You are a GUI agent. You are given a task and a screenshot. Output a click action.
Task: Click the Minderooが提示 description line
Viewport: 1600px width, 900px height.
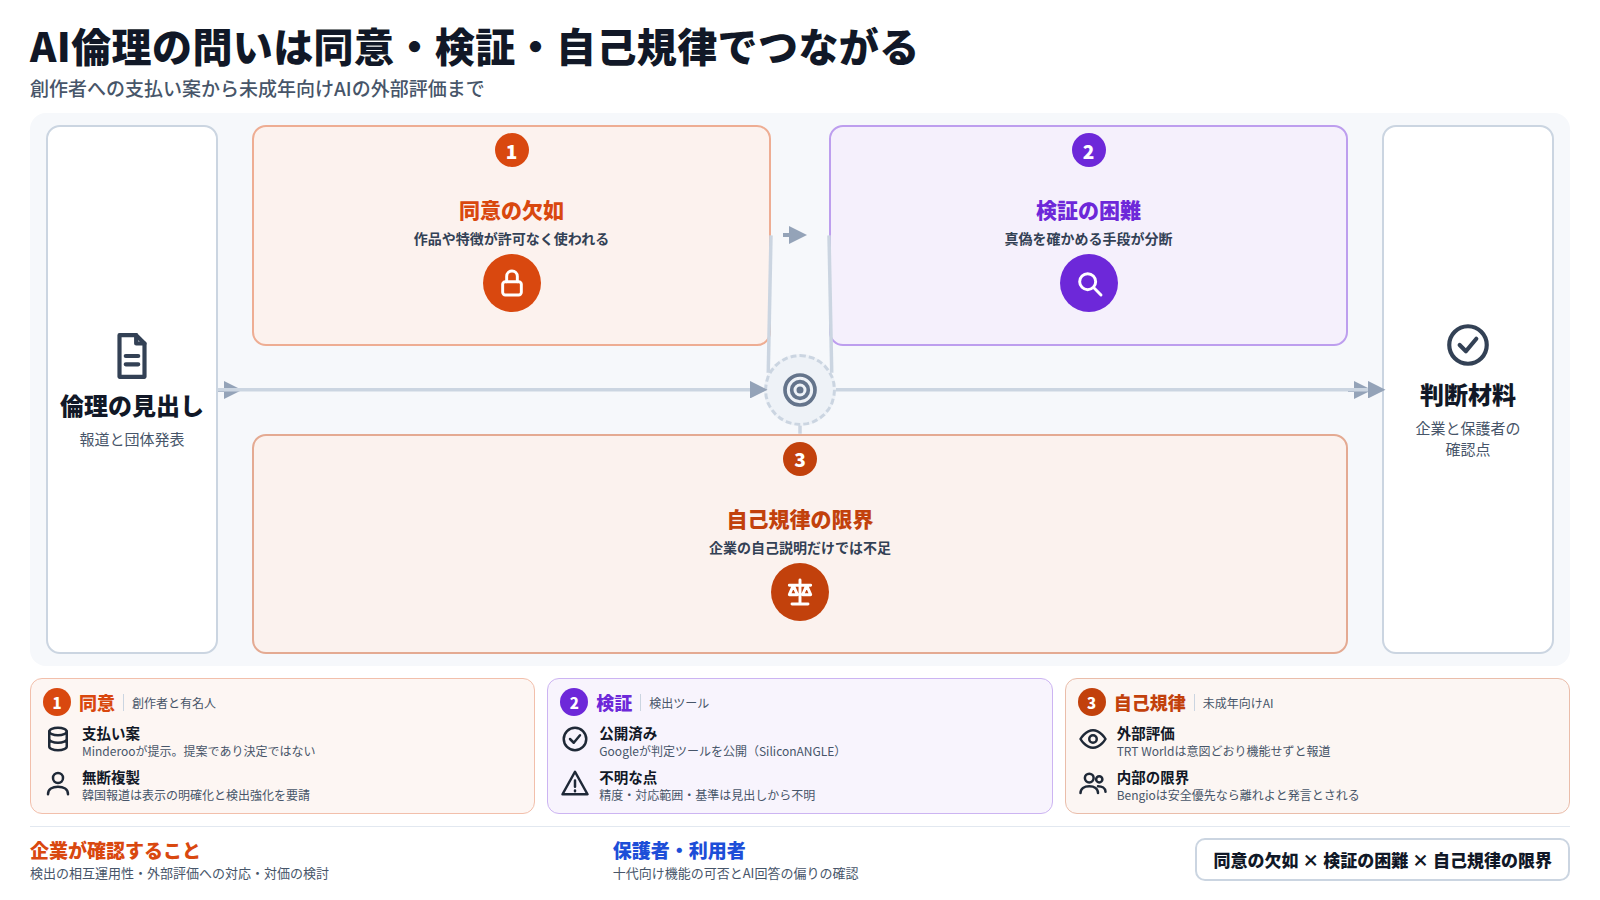[198, 751]
